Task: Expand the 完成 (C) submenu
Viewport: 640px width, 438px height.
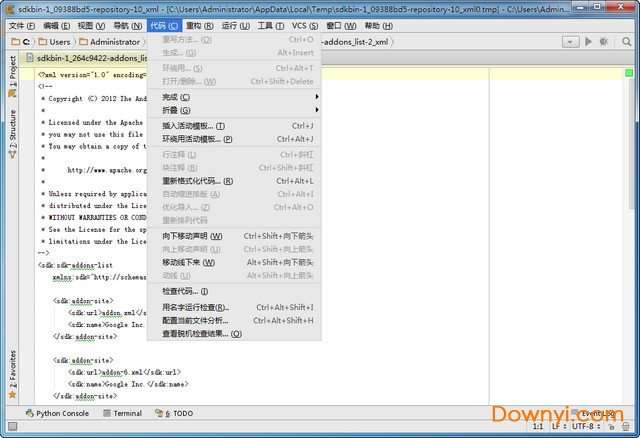Action: tap(234, 97)
